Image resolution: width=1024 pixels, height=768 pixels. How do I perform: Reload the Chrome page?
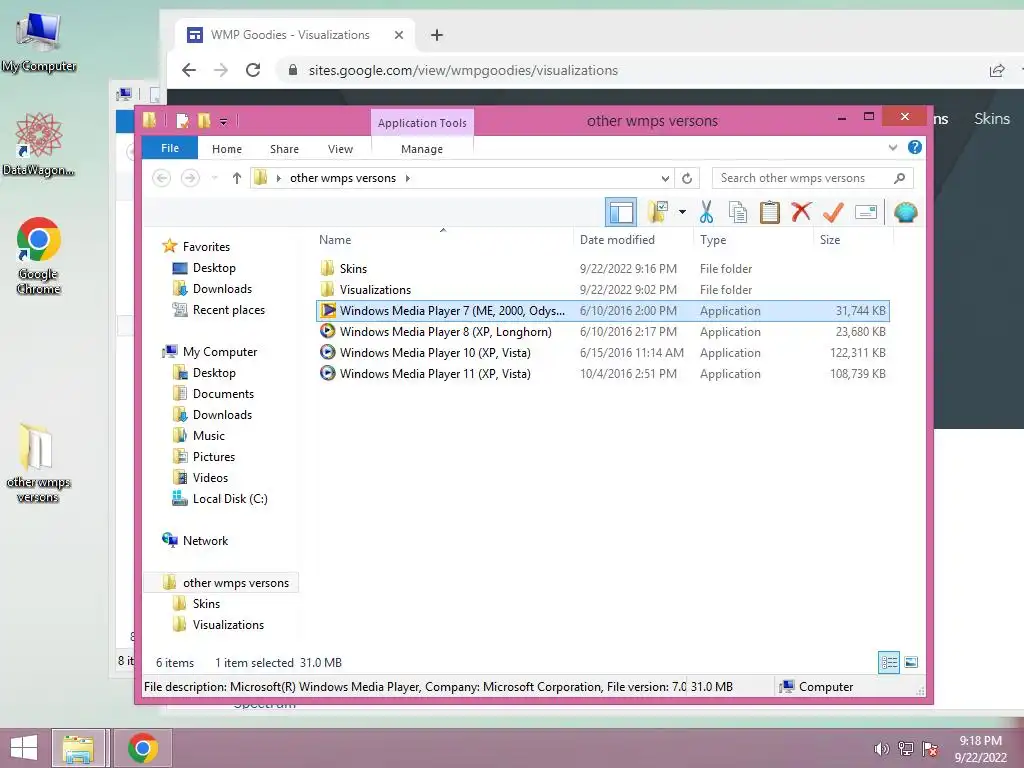253,70
